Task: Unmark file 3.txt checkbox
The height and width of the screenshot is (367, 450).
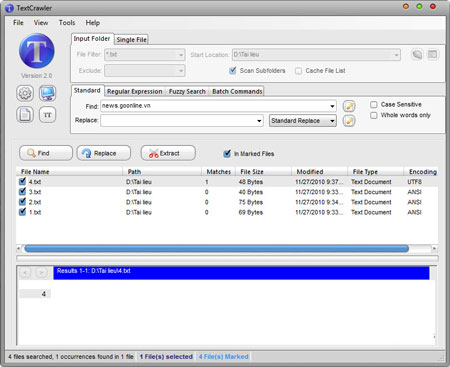Action: 22,192
